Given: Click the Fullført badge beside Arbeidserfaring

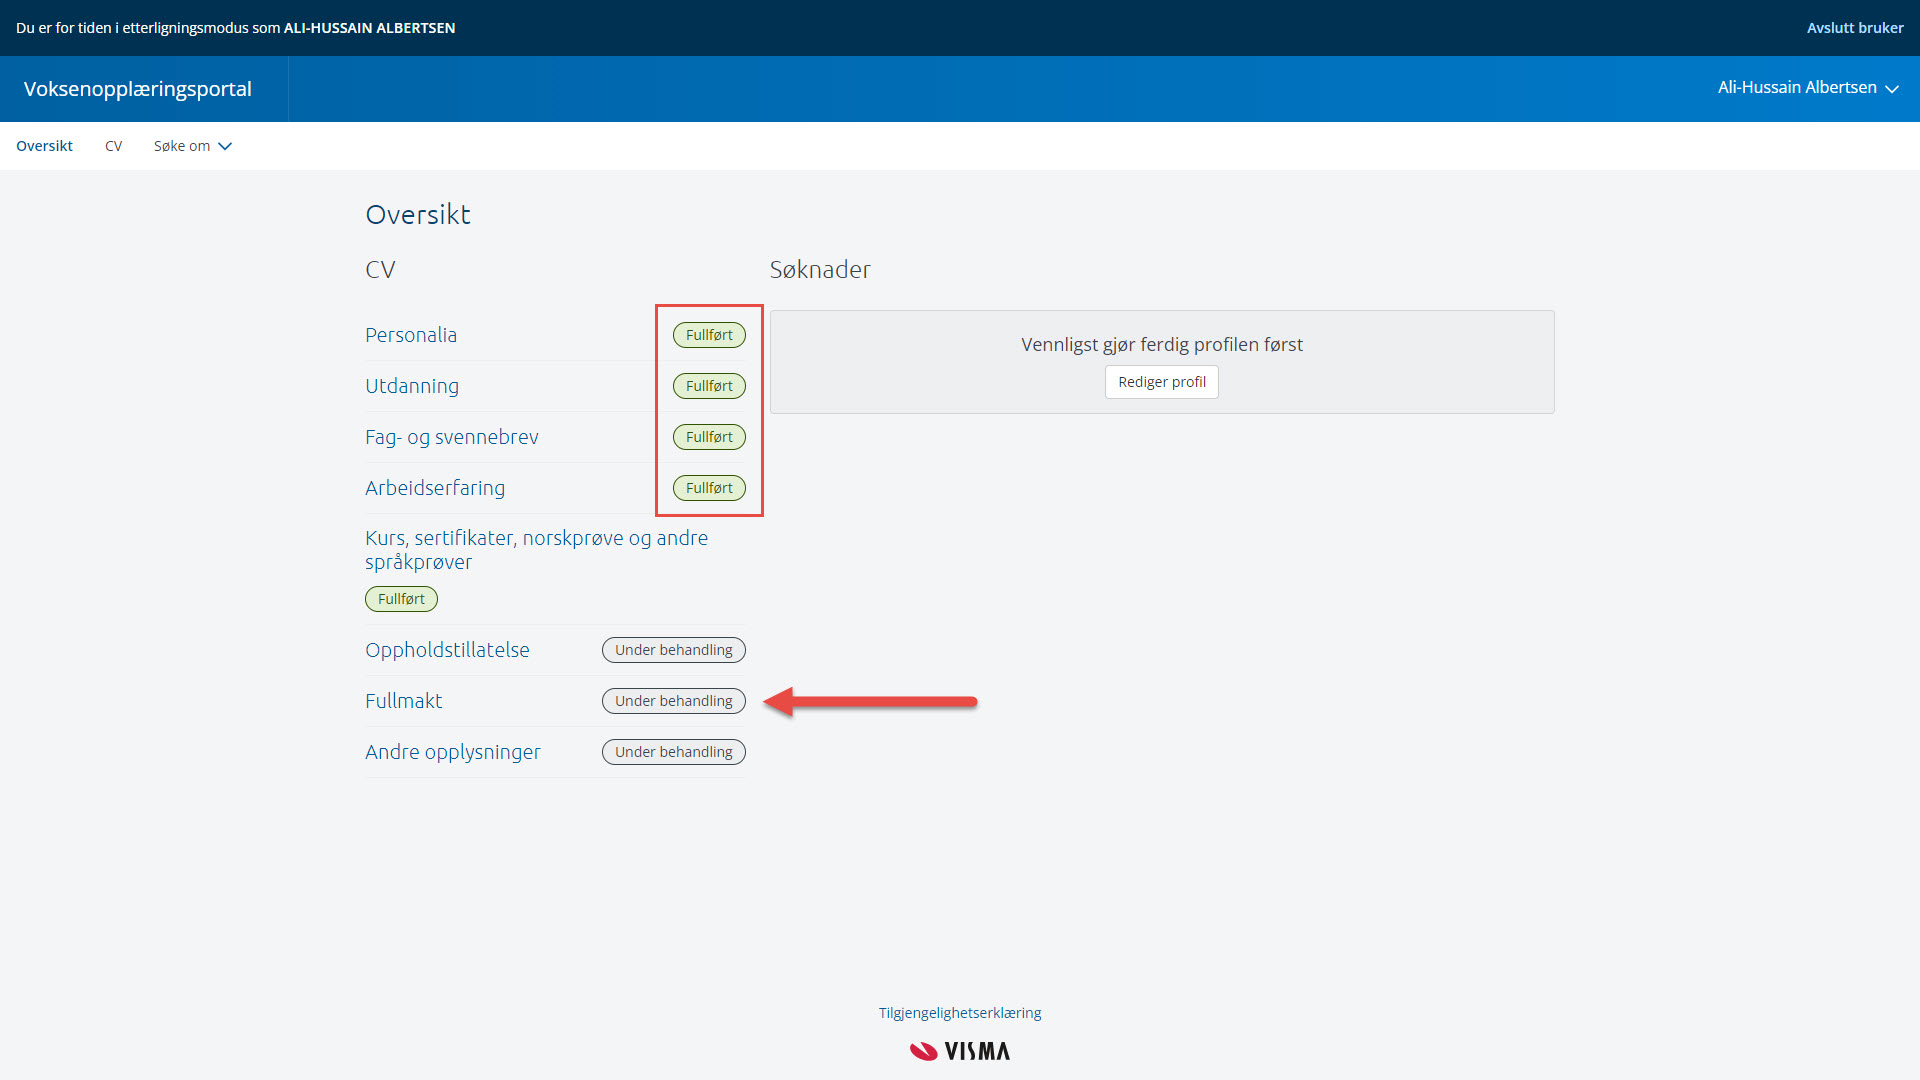Looking at the screenshot, I should pyautogui.click(x=709, y=488).
